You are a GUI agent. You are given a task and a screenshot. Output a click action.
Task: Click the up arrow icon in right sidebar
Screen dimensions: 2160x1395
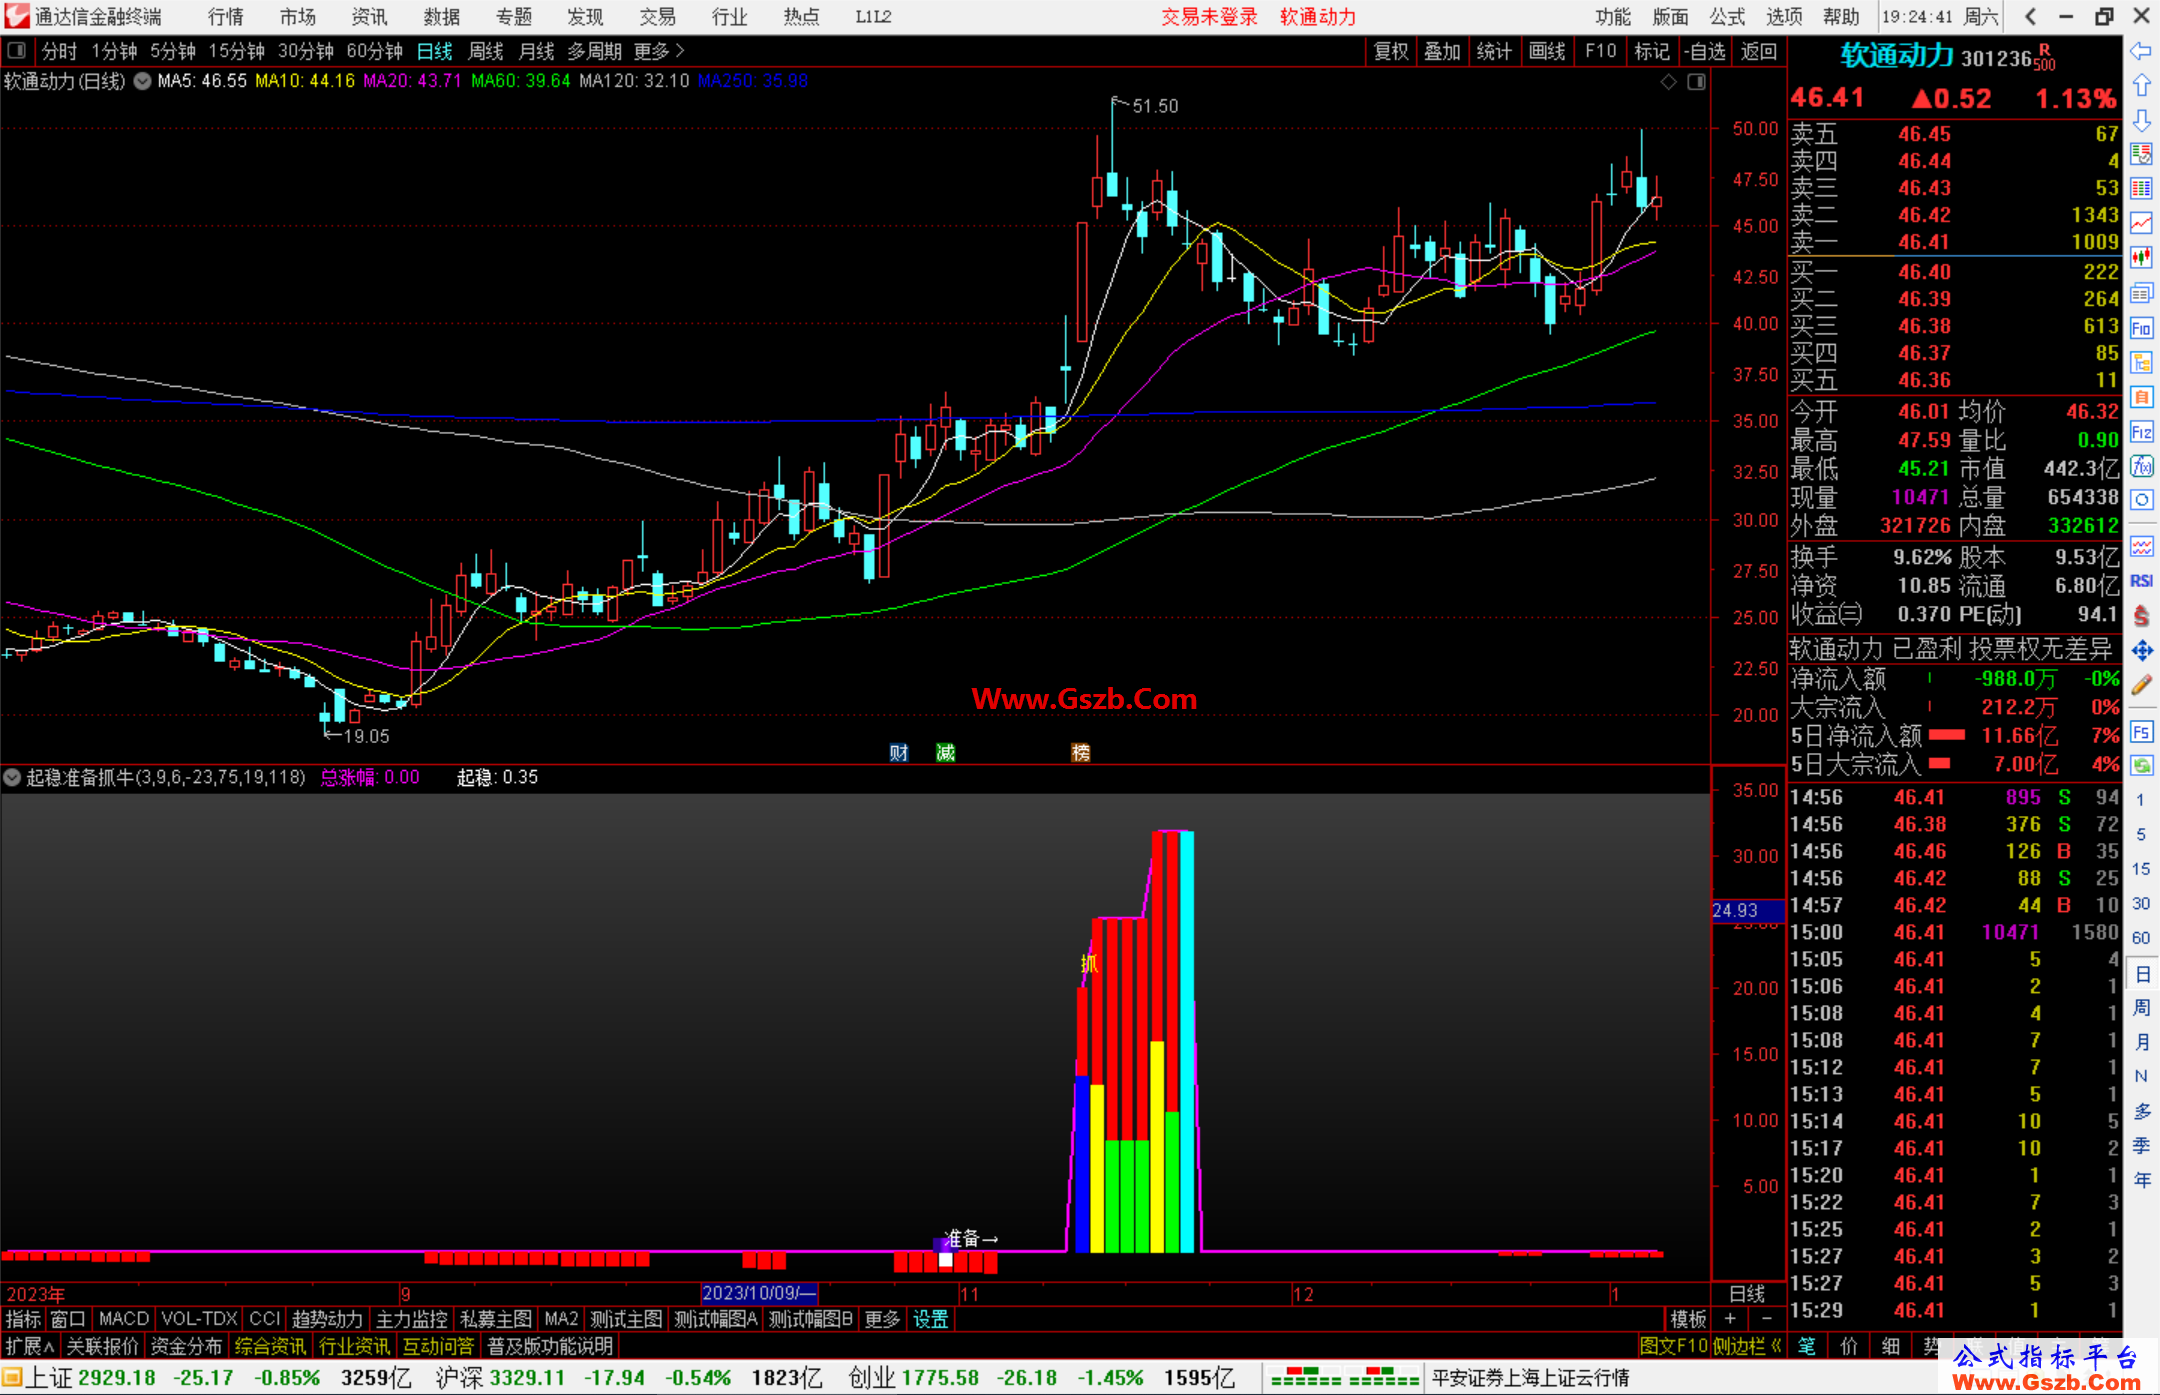click(2141, 86)
